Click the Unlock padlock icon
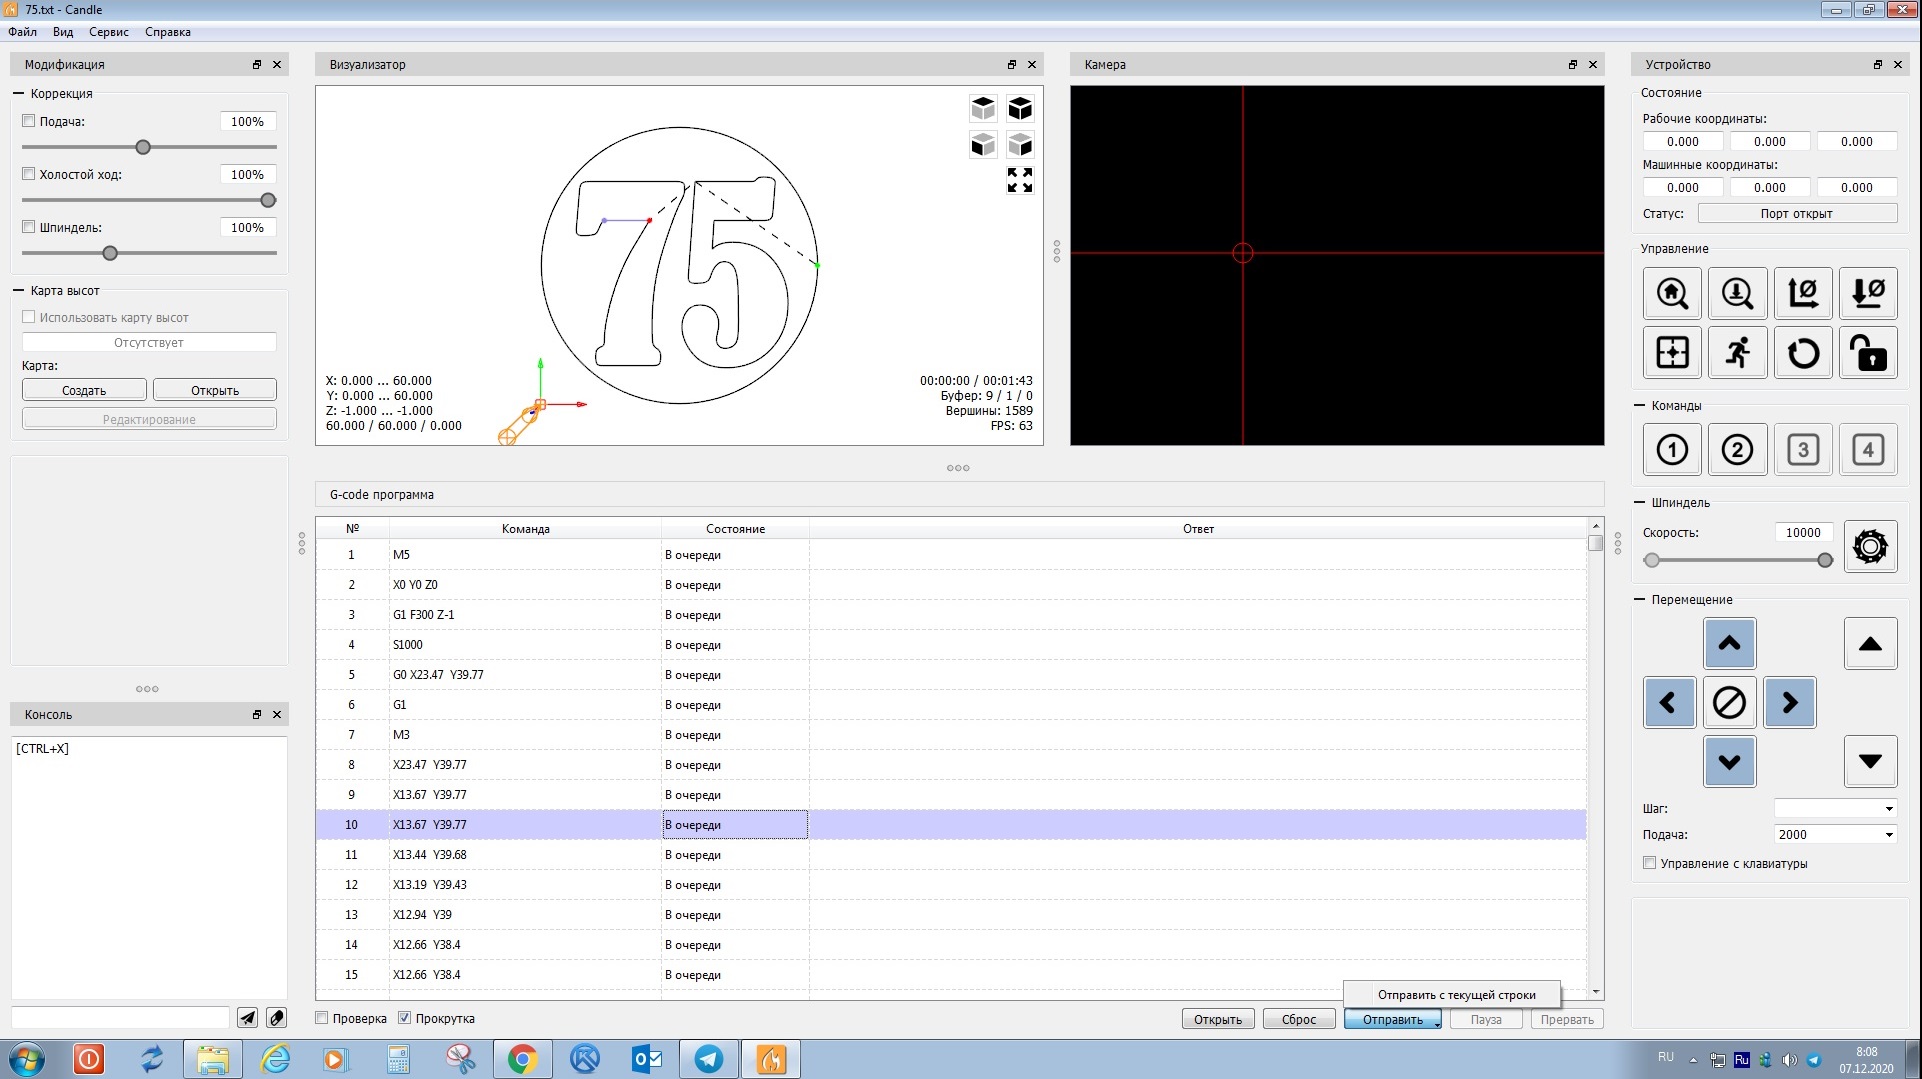The image size is (1922, 1079). [1868, 353]
